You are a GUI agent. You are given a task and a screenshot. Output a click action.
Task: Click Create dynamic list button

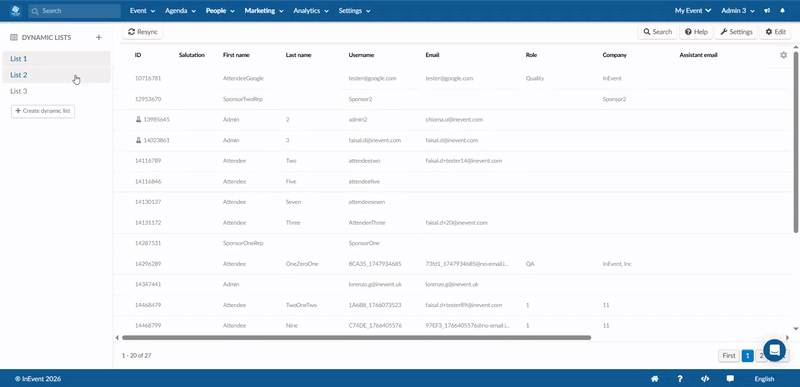(x=43, y=111)
